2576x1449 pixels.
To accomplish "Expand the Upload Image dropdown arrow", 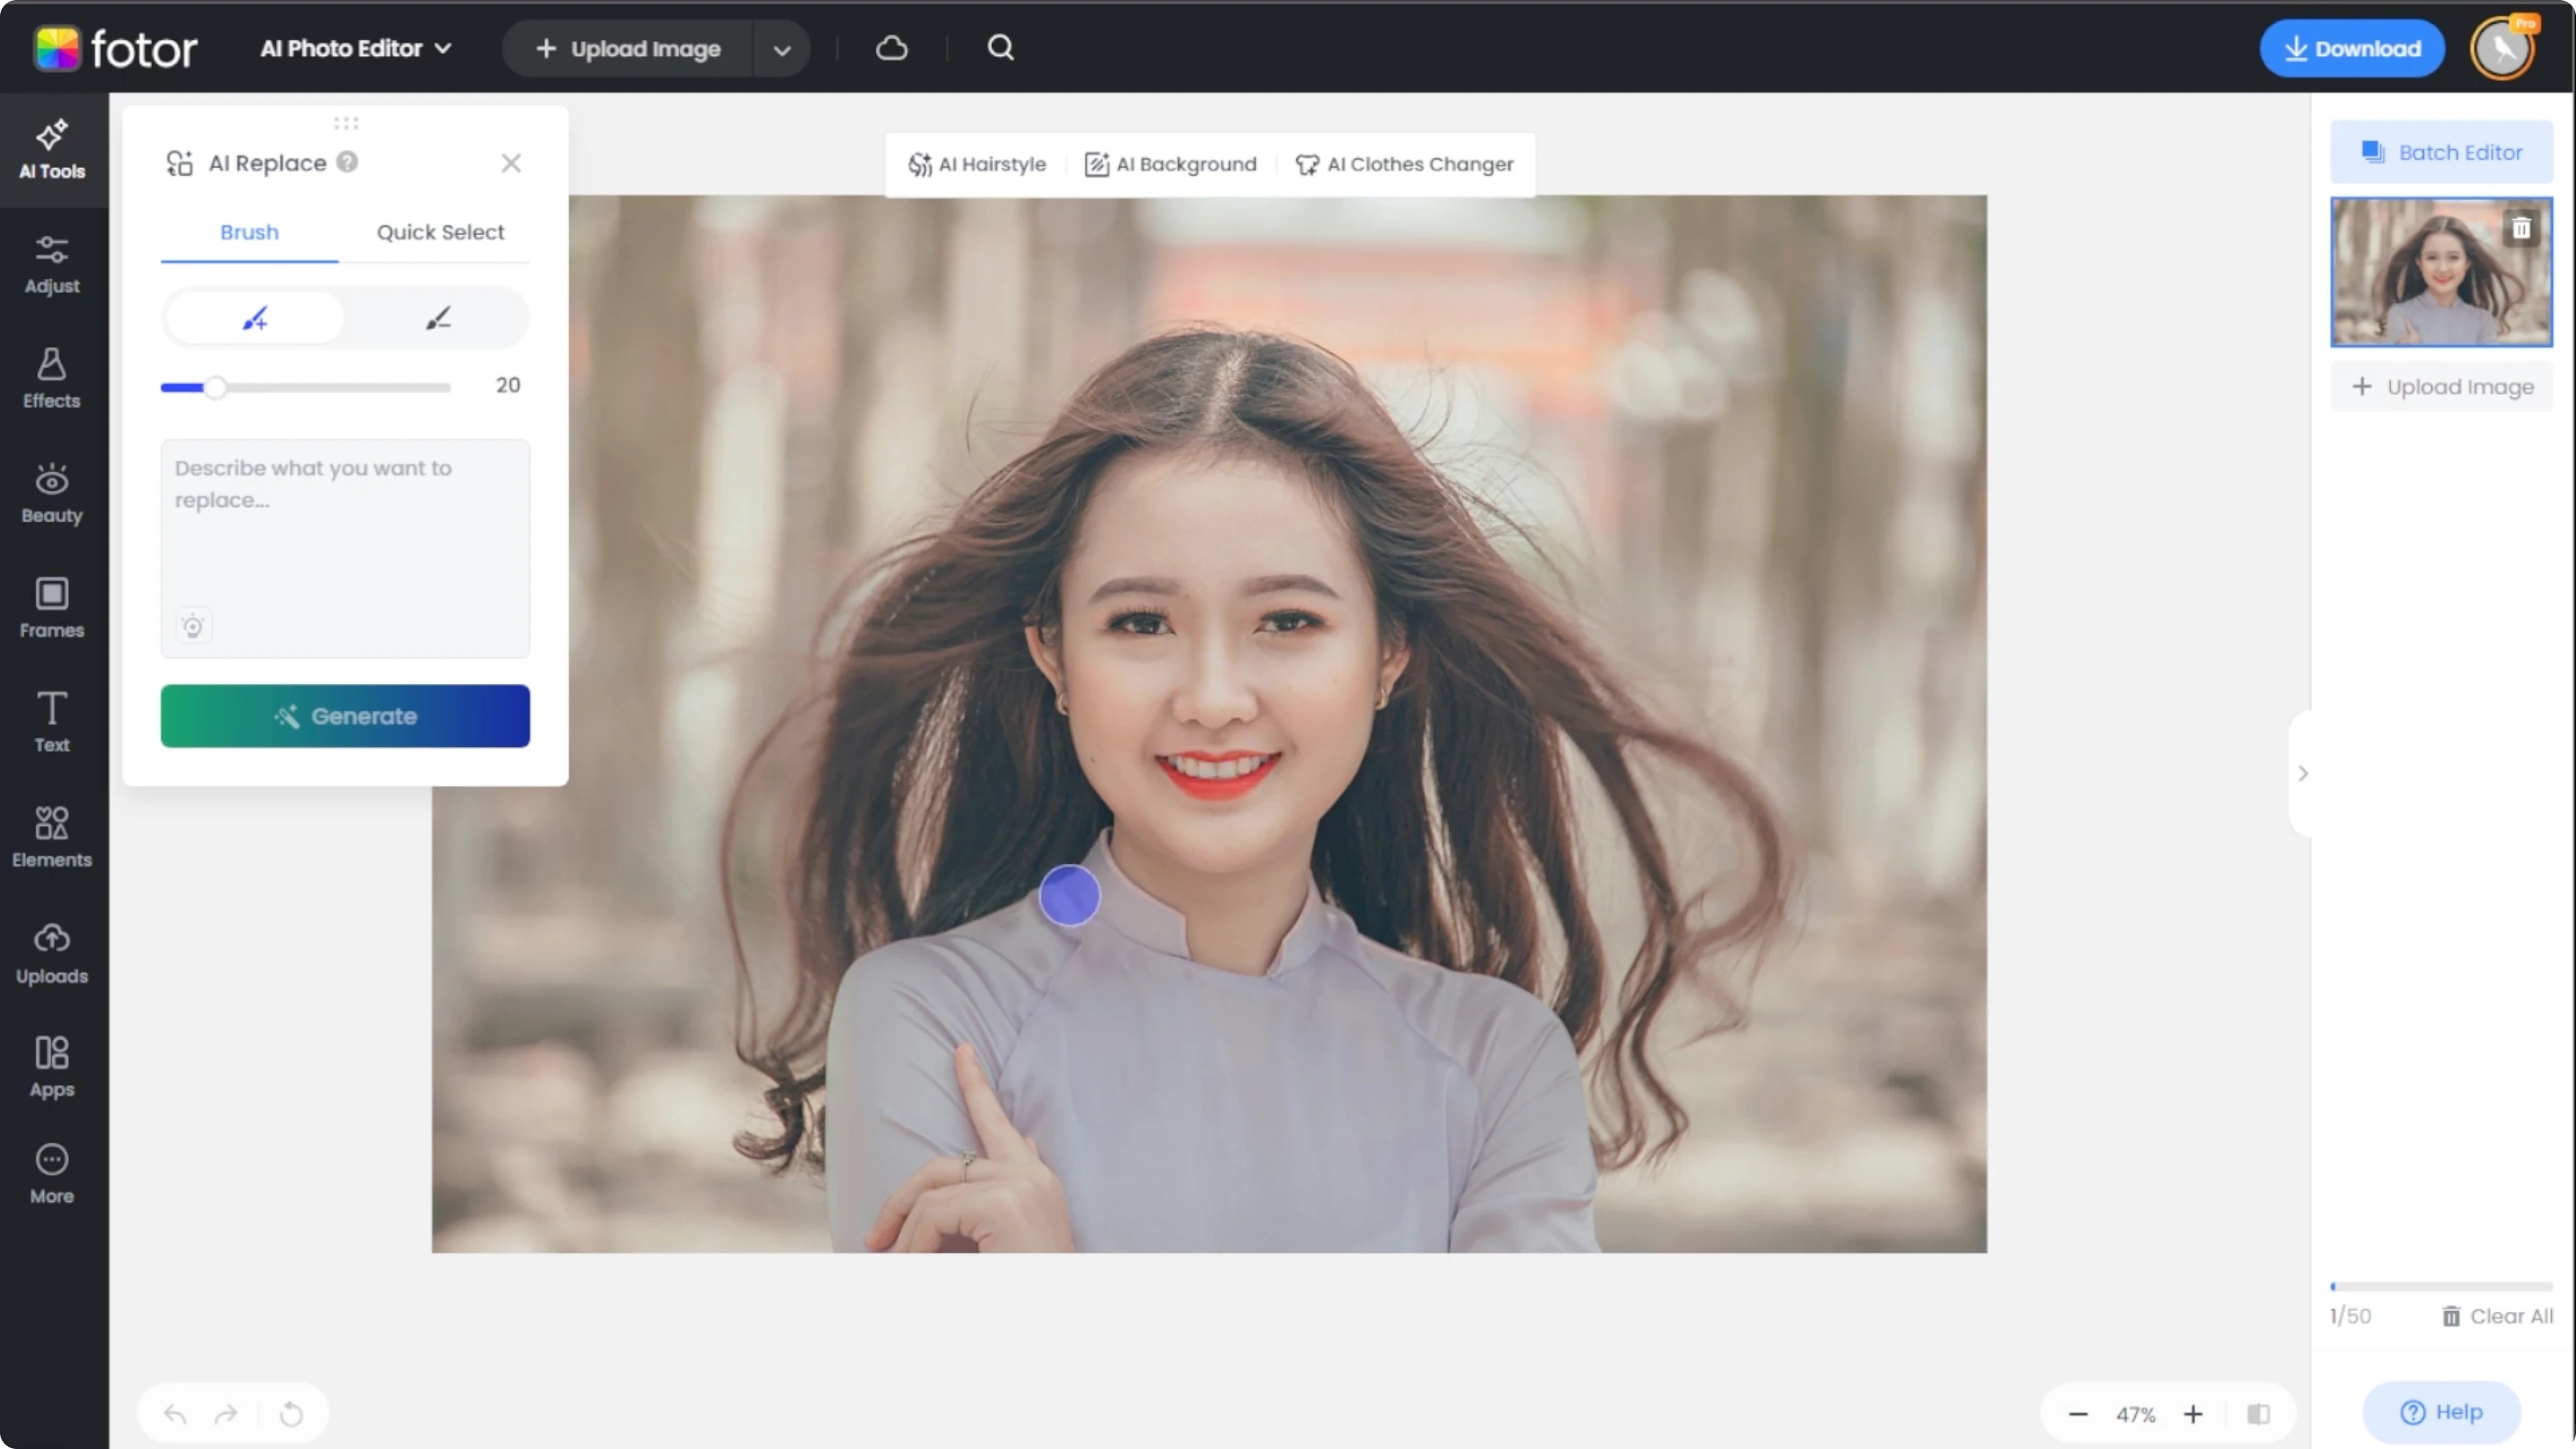I will (x=782, y=49).
